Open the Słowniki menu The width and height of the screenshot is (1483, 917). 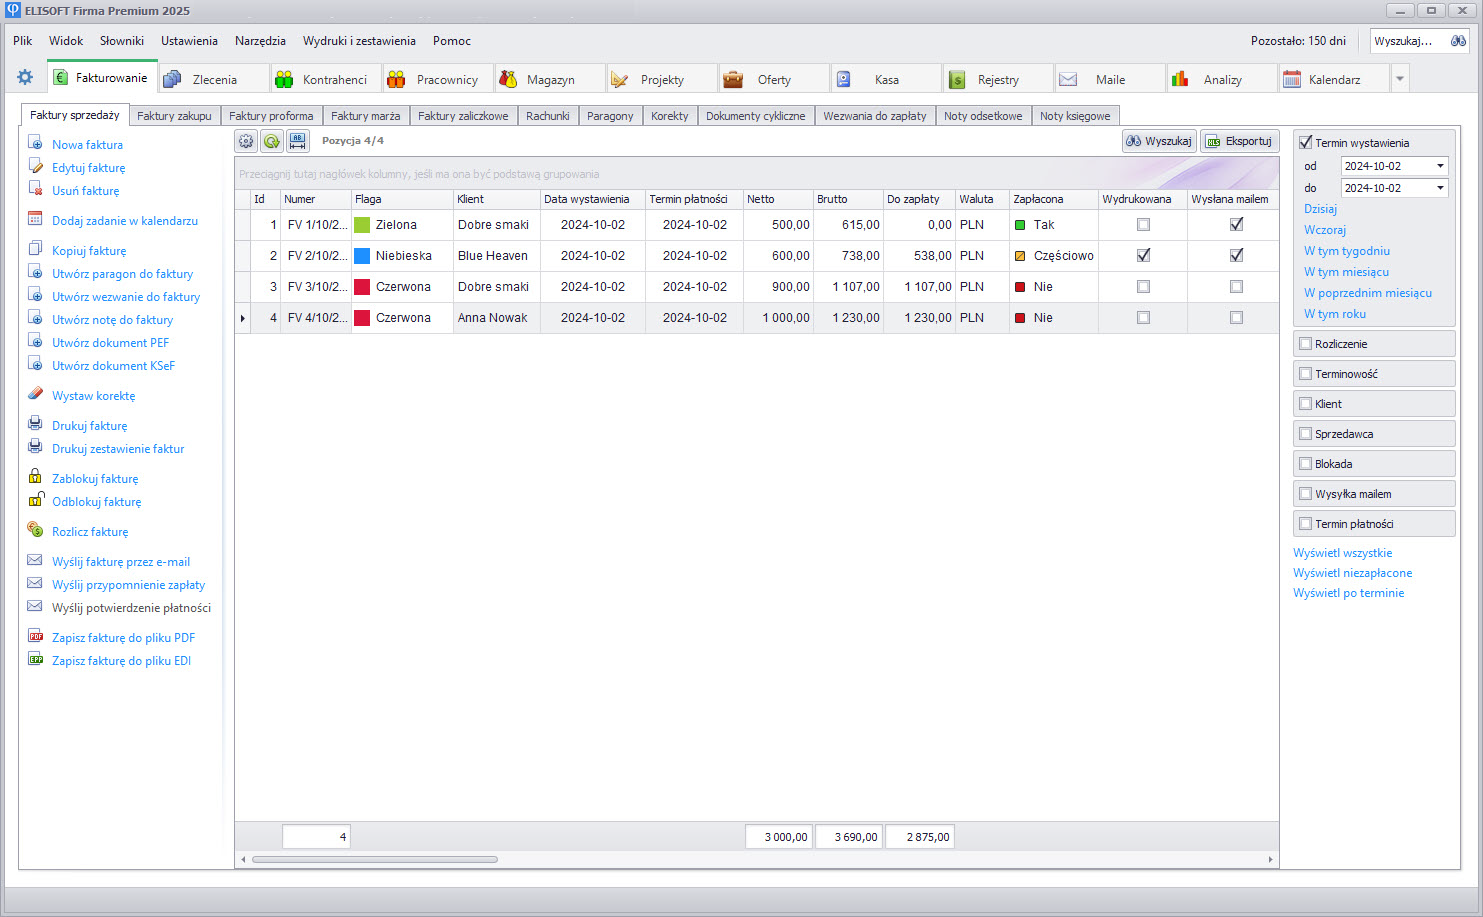click(121, 41)
